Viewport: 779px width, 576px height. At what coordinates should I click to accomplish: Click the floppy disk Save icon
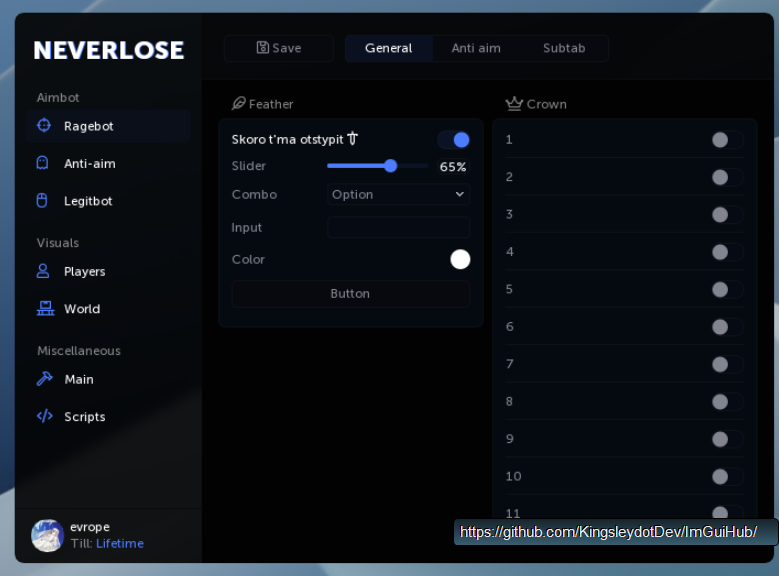(262, 48)
